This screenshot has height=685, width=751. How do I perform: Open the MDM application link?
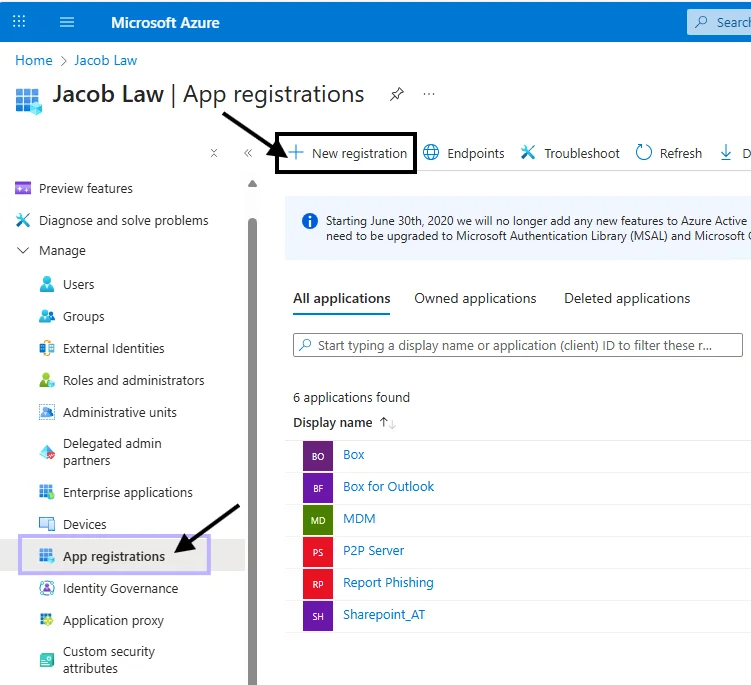[x=359, y=519]
